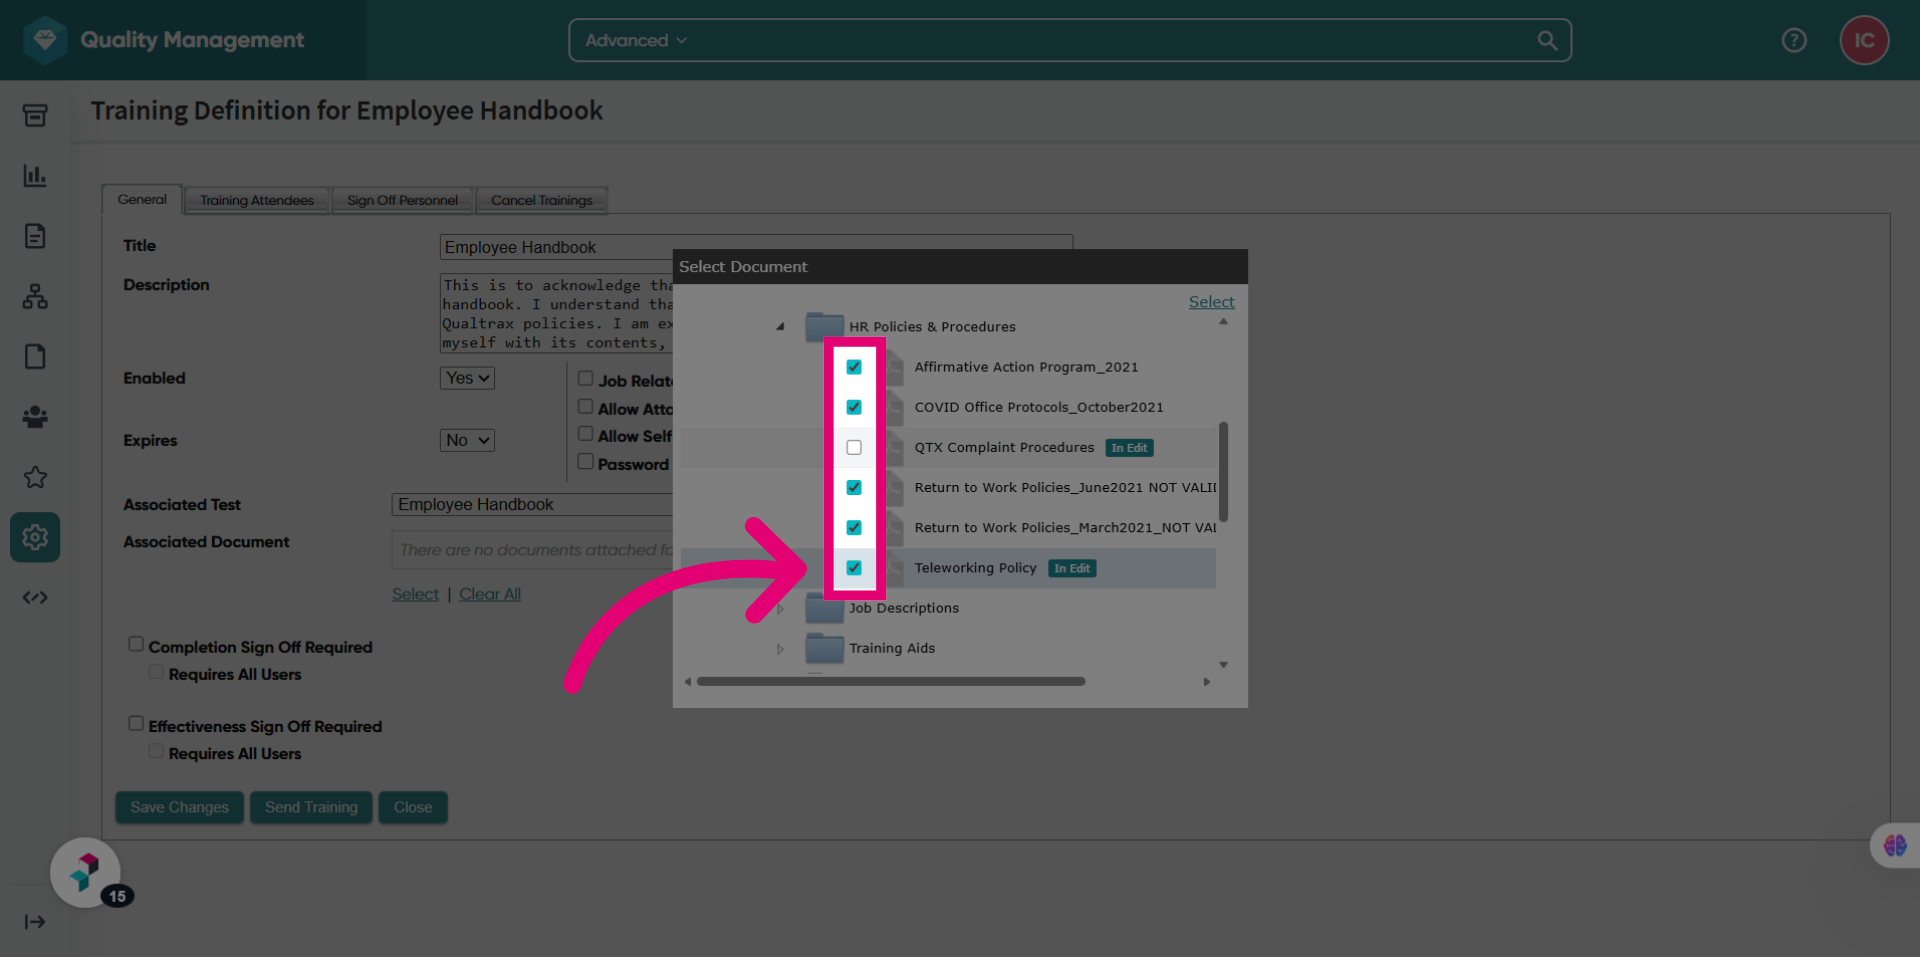Switch to the General tab
The image size is (1920, 957).
[x=142, y=199]
